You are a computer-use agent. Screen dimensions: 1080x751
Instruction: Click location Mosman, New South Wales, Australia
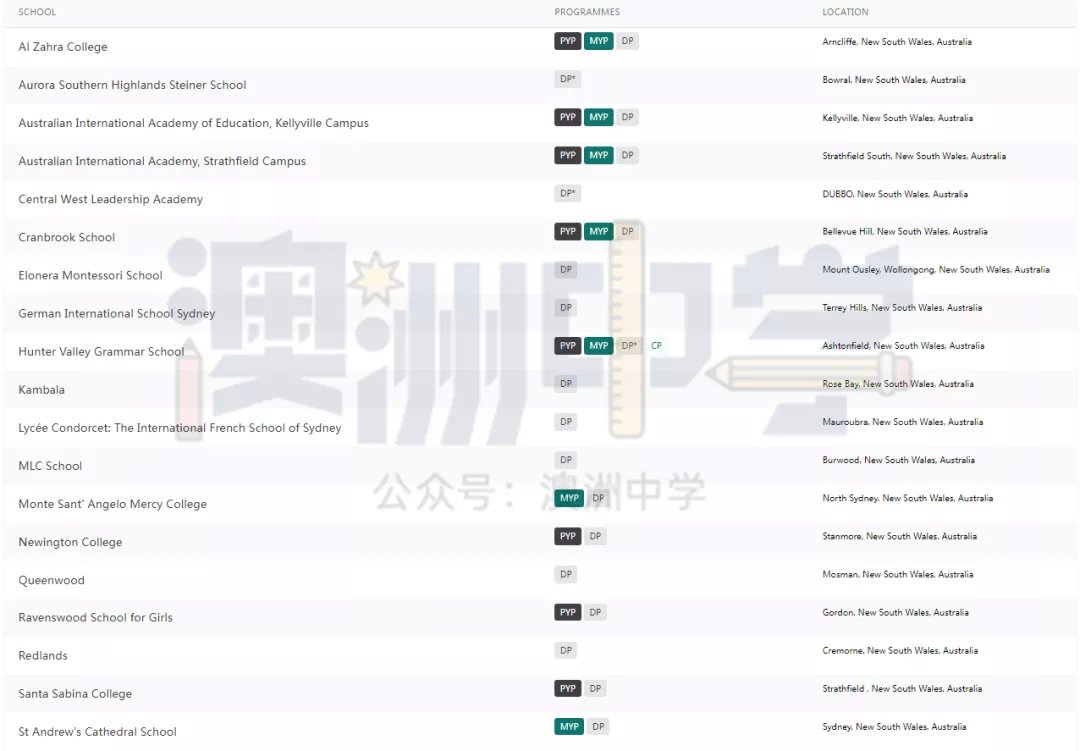(897, 575)
